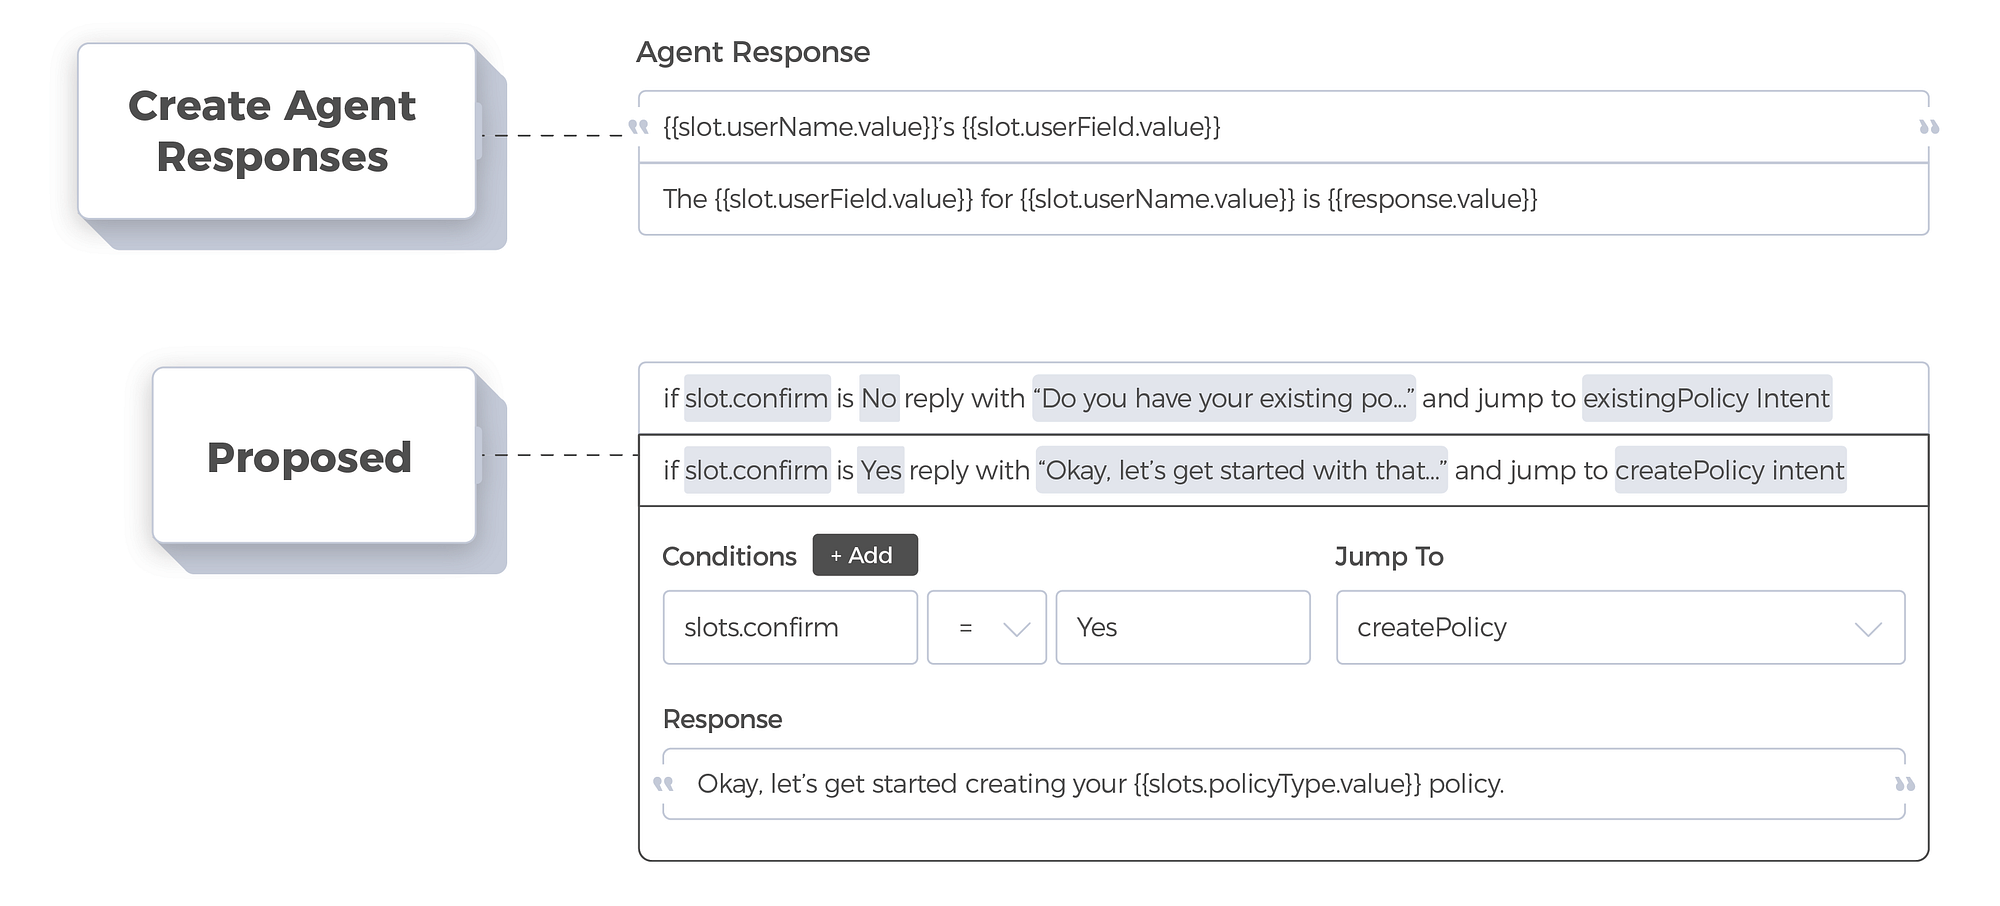Select the slot.confirm is Yes rule row

click(1283, 470)
